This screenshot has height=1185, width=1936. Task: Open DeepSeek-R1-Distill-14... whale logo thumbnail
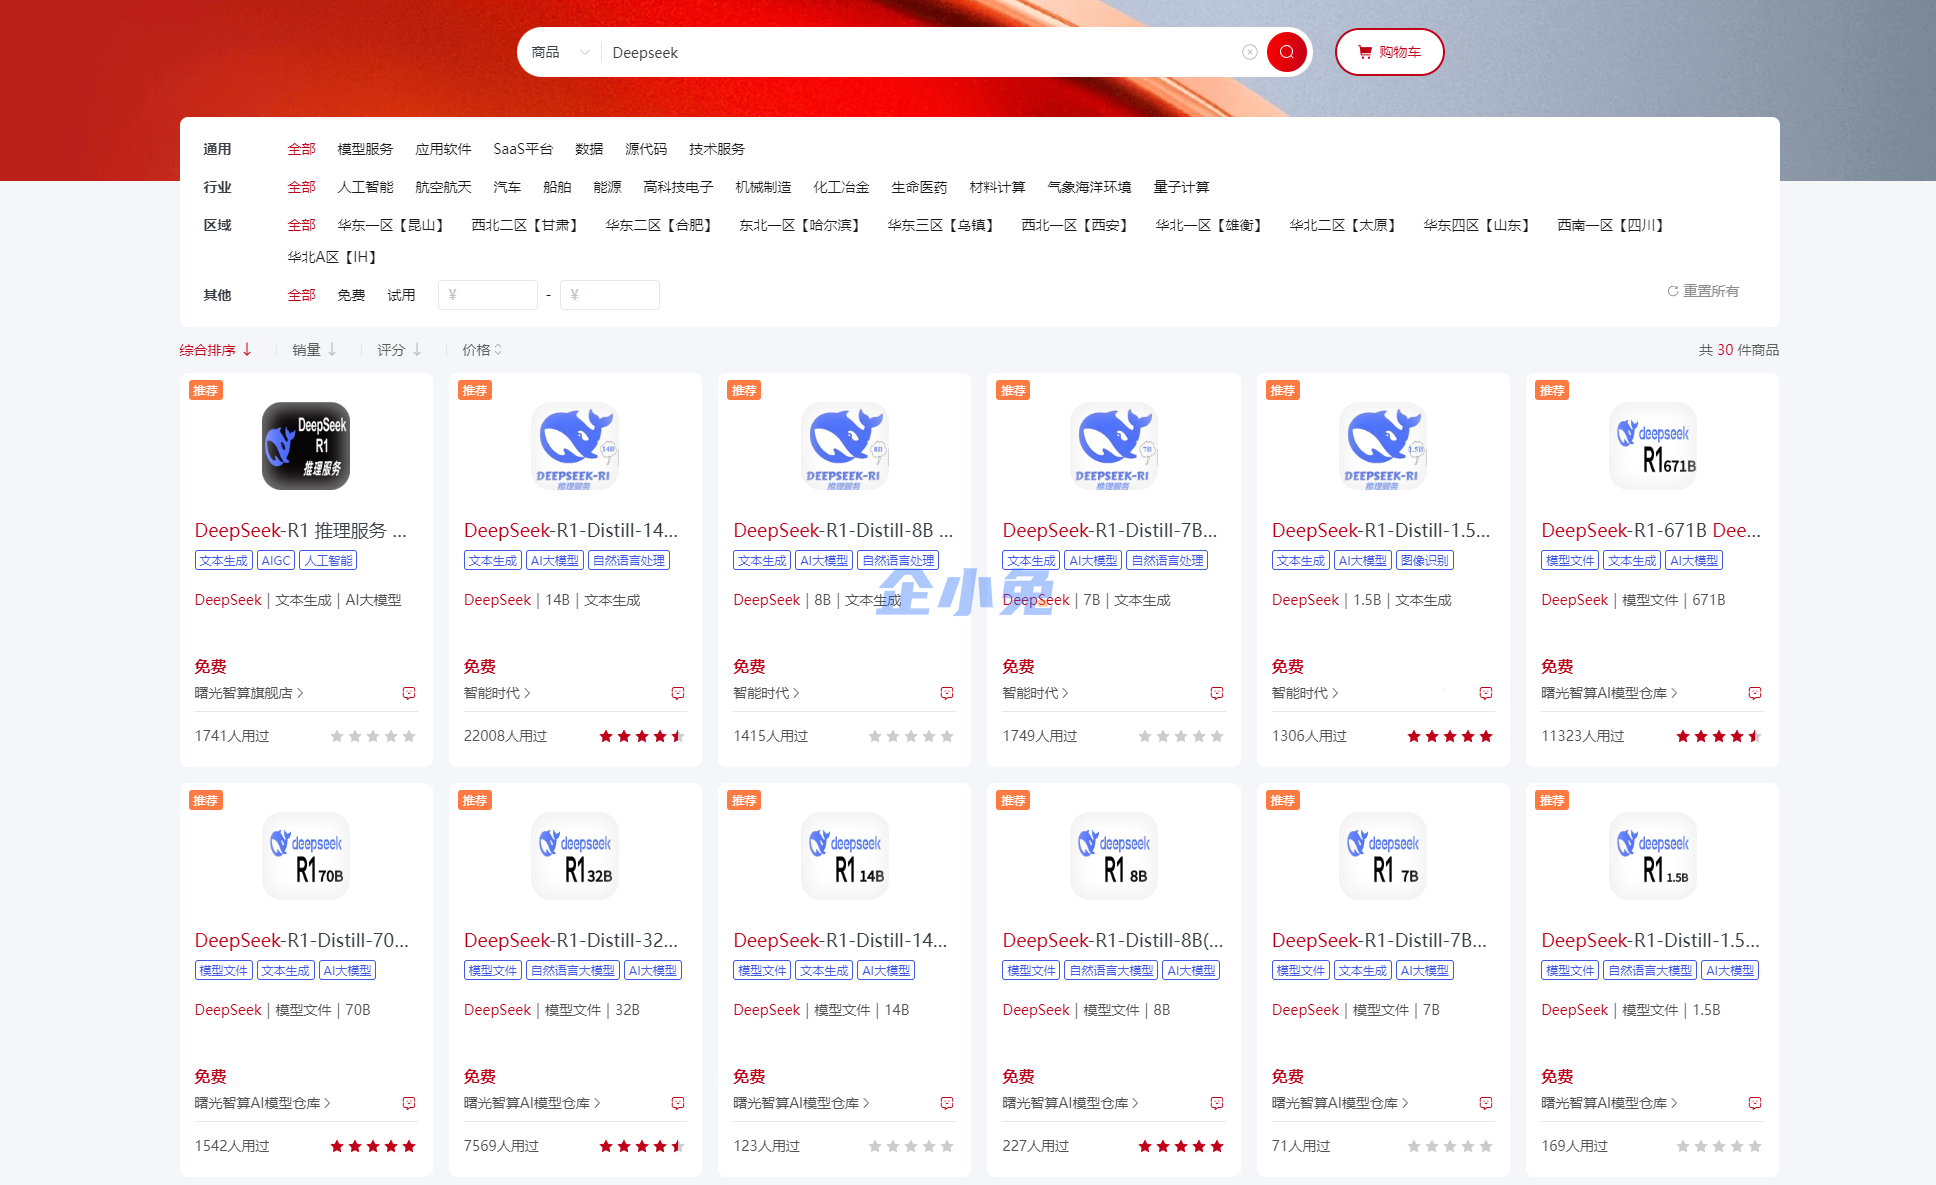point(575,446)
